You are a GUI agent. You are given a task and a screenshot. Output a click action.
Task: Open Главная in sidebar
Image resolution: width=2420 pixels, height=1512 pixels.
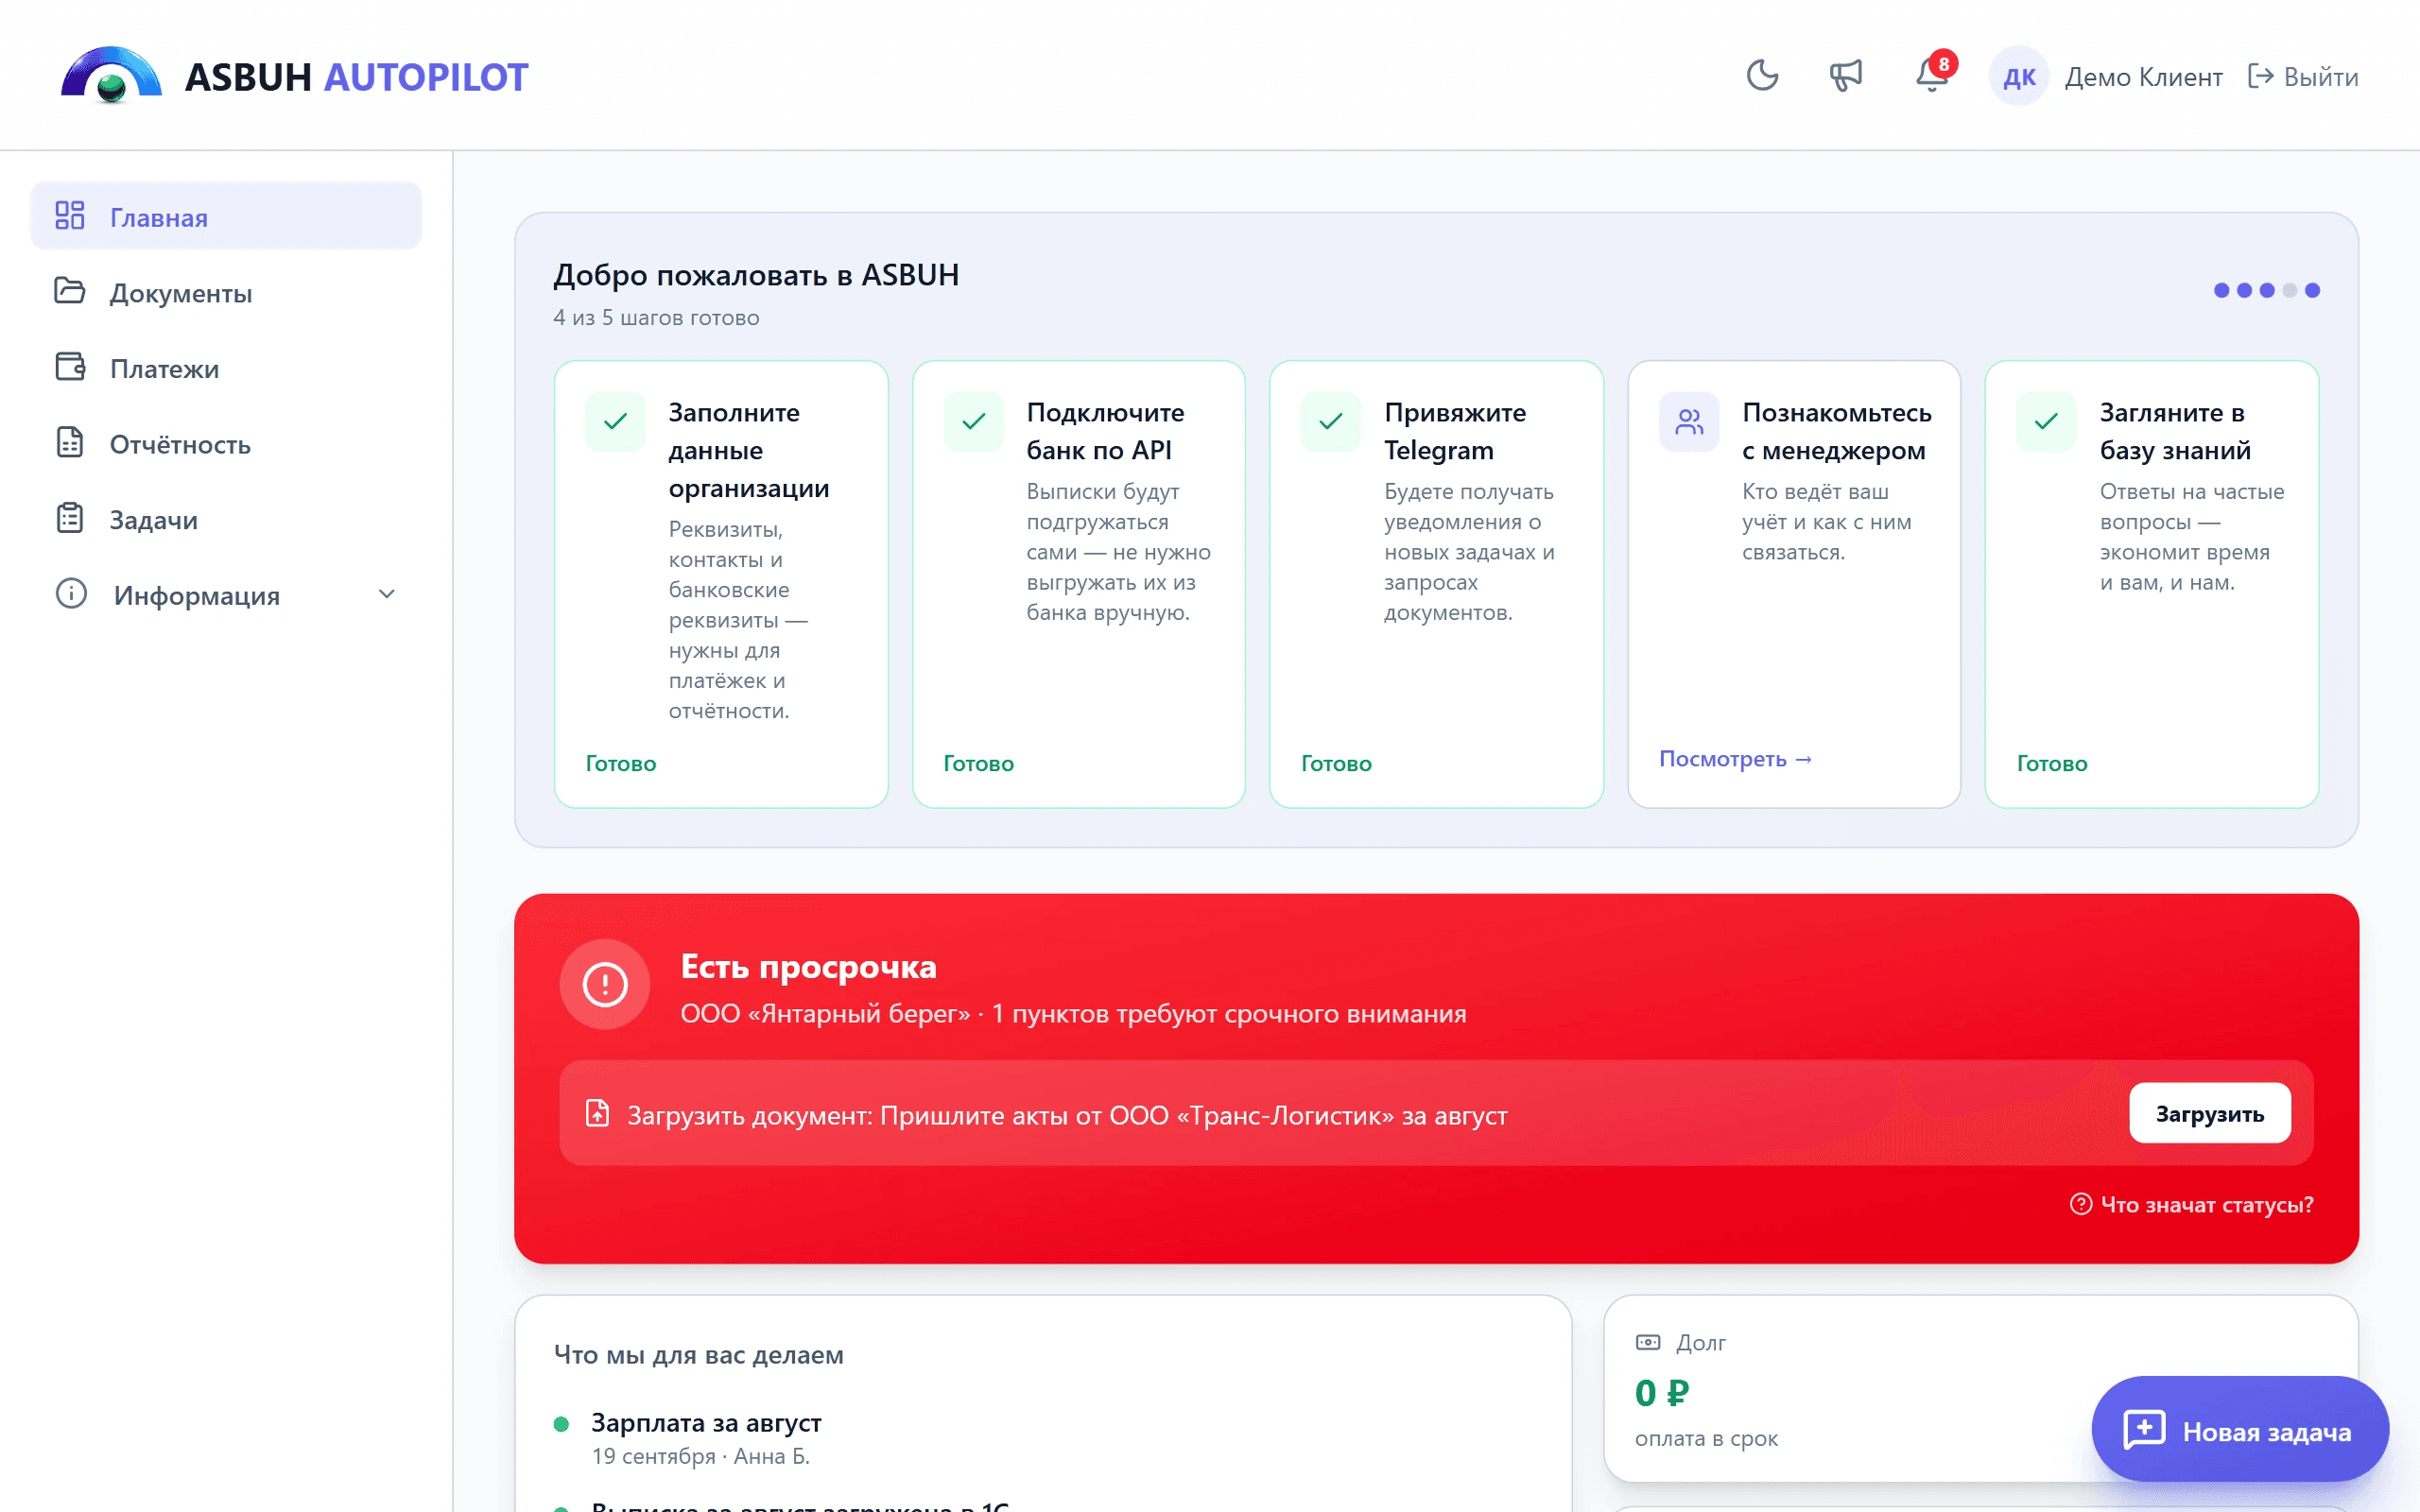pyautogui.click(x=226, y=216)
